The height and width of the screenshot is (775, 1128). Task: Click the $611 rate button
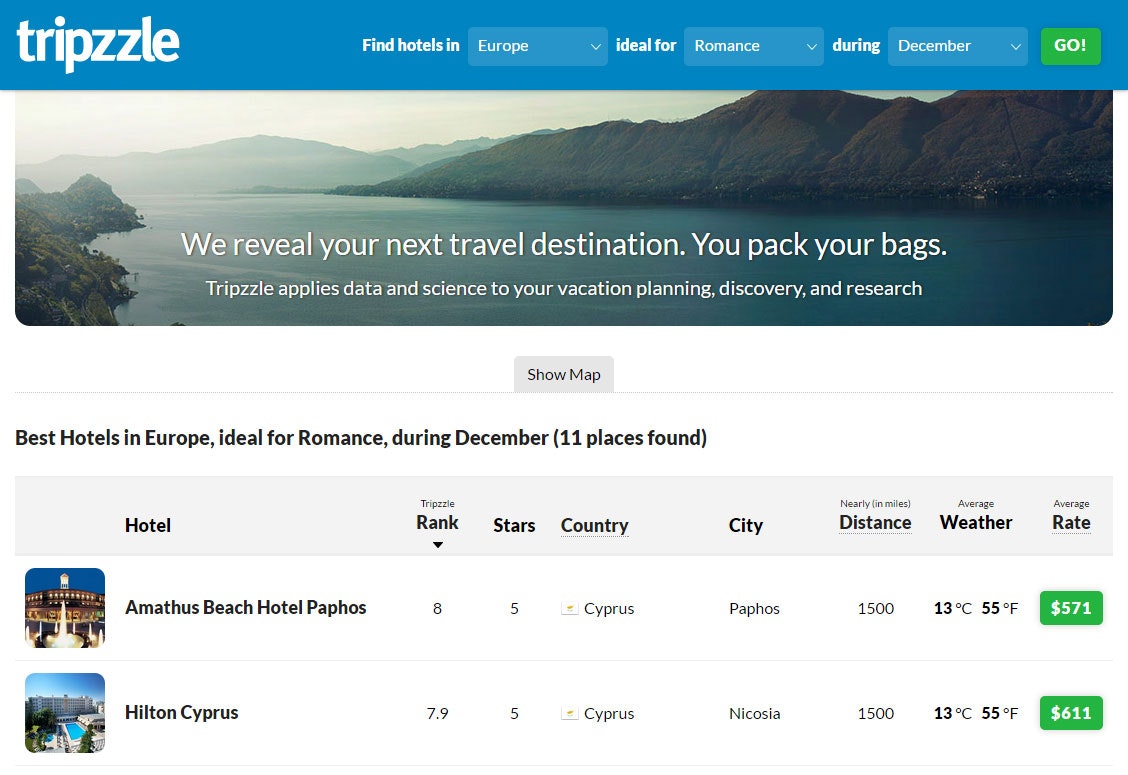(x=1071, y=713)
